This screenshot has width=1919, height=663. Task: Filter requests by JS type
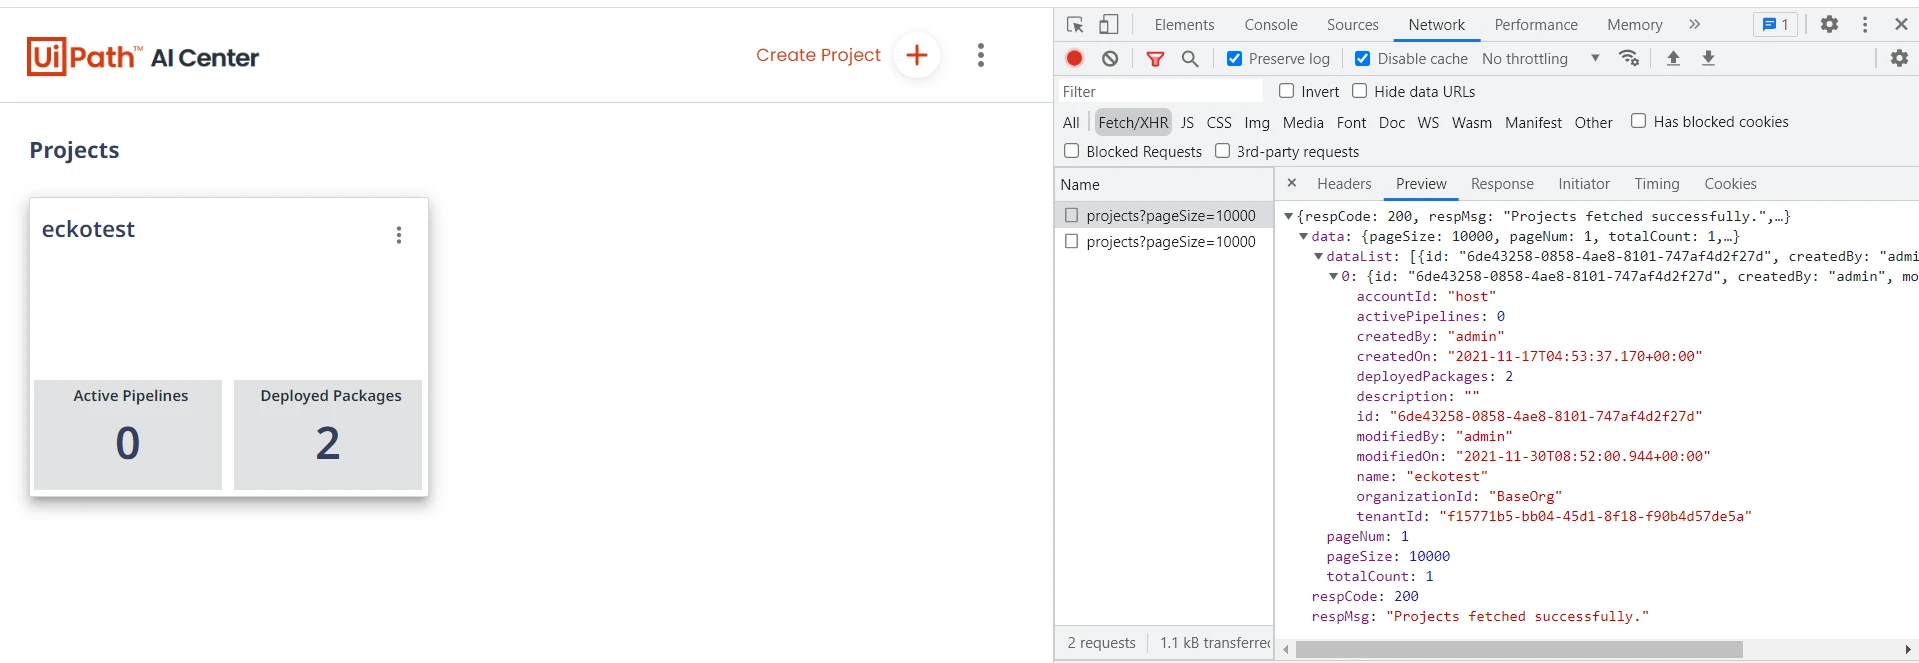click(x=1187, y=122)
